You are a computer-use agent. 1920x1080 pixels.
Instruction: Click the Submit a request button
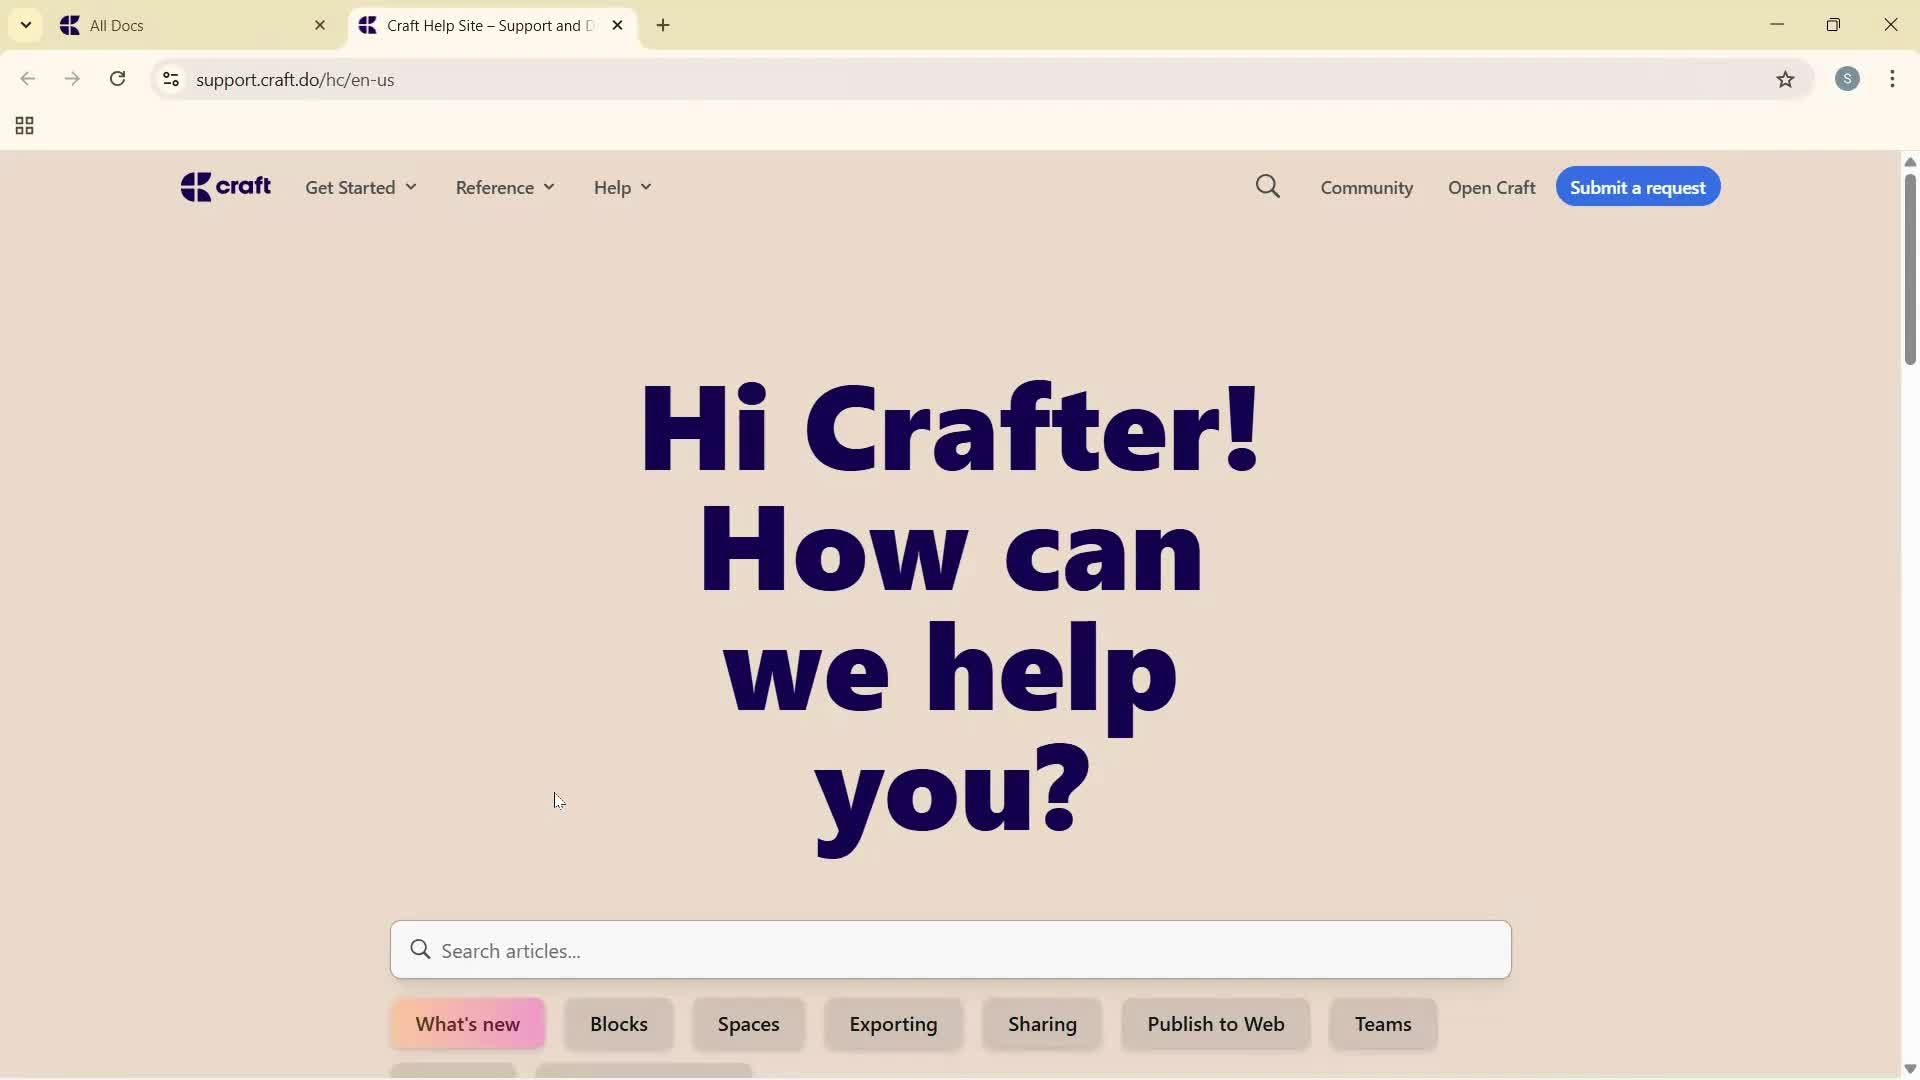pyautogui.click(x=1637, y=187)
